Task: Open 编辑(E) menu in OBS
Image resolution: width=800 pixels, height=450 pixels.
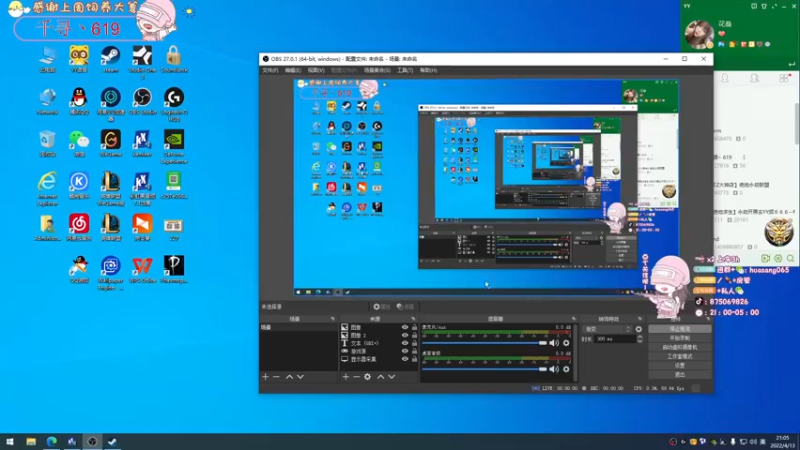Action: click(293, 70)
